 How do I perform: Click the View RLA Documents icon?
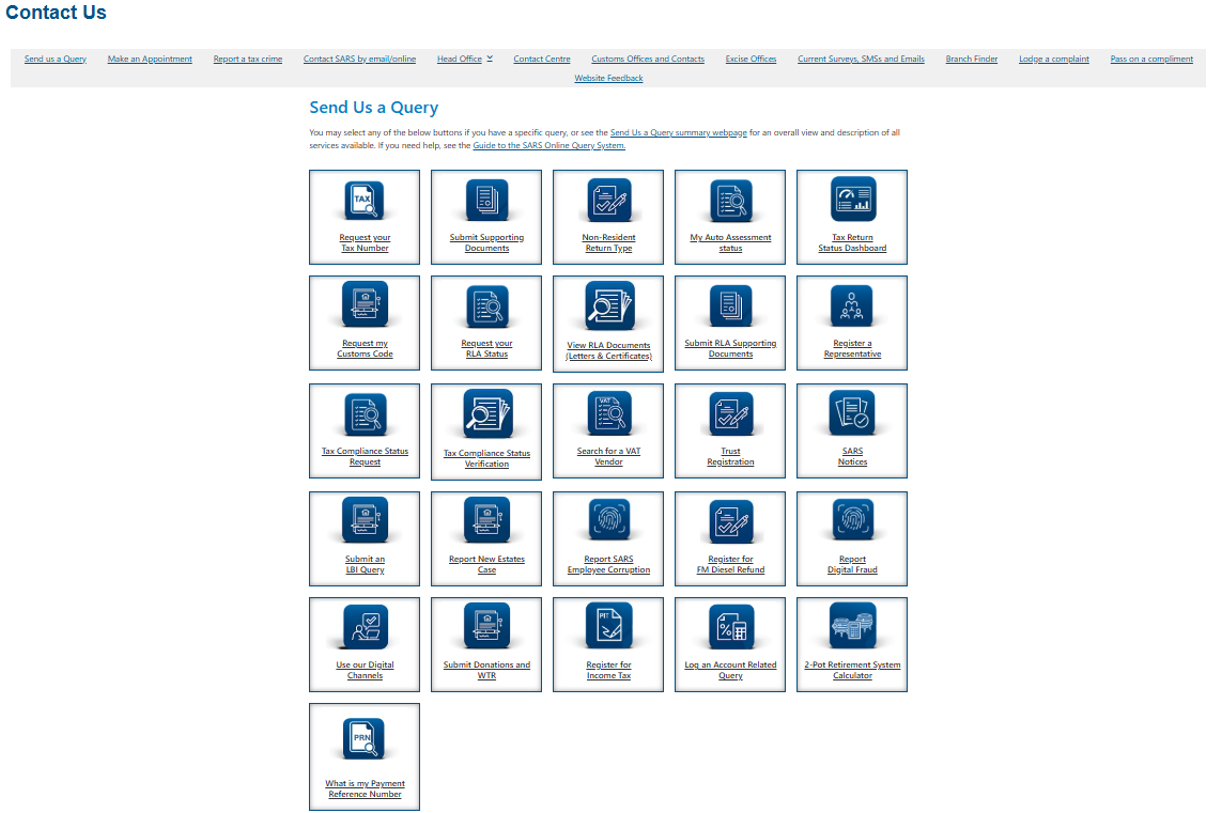click(609, 306)
